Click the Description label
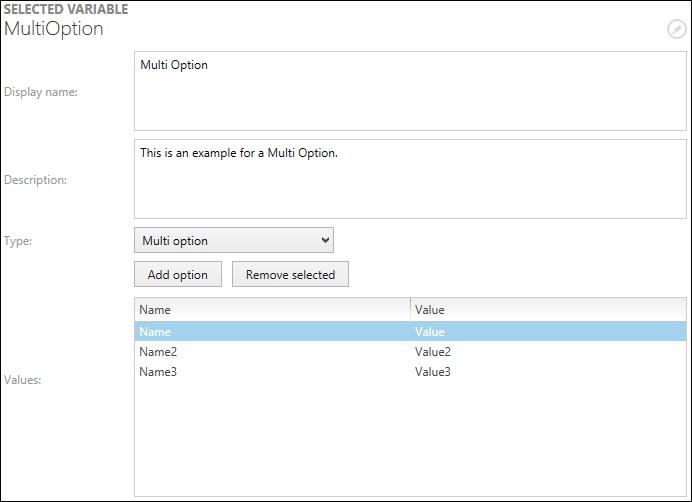Image resolution: width=692 pixels, height=502 pixels. pos(35,180)
